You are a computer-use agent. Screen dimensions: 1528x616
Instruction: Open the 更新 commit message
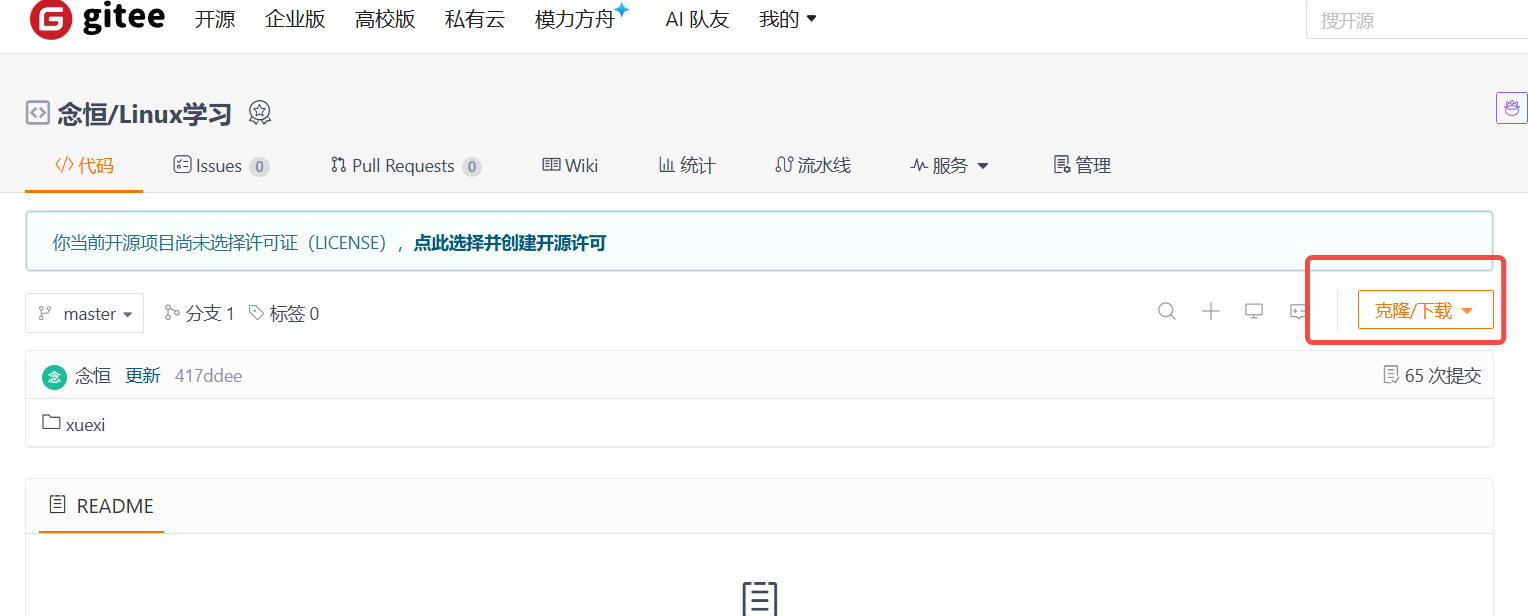[x=143, y=376]
